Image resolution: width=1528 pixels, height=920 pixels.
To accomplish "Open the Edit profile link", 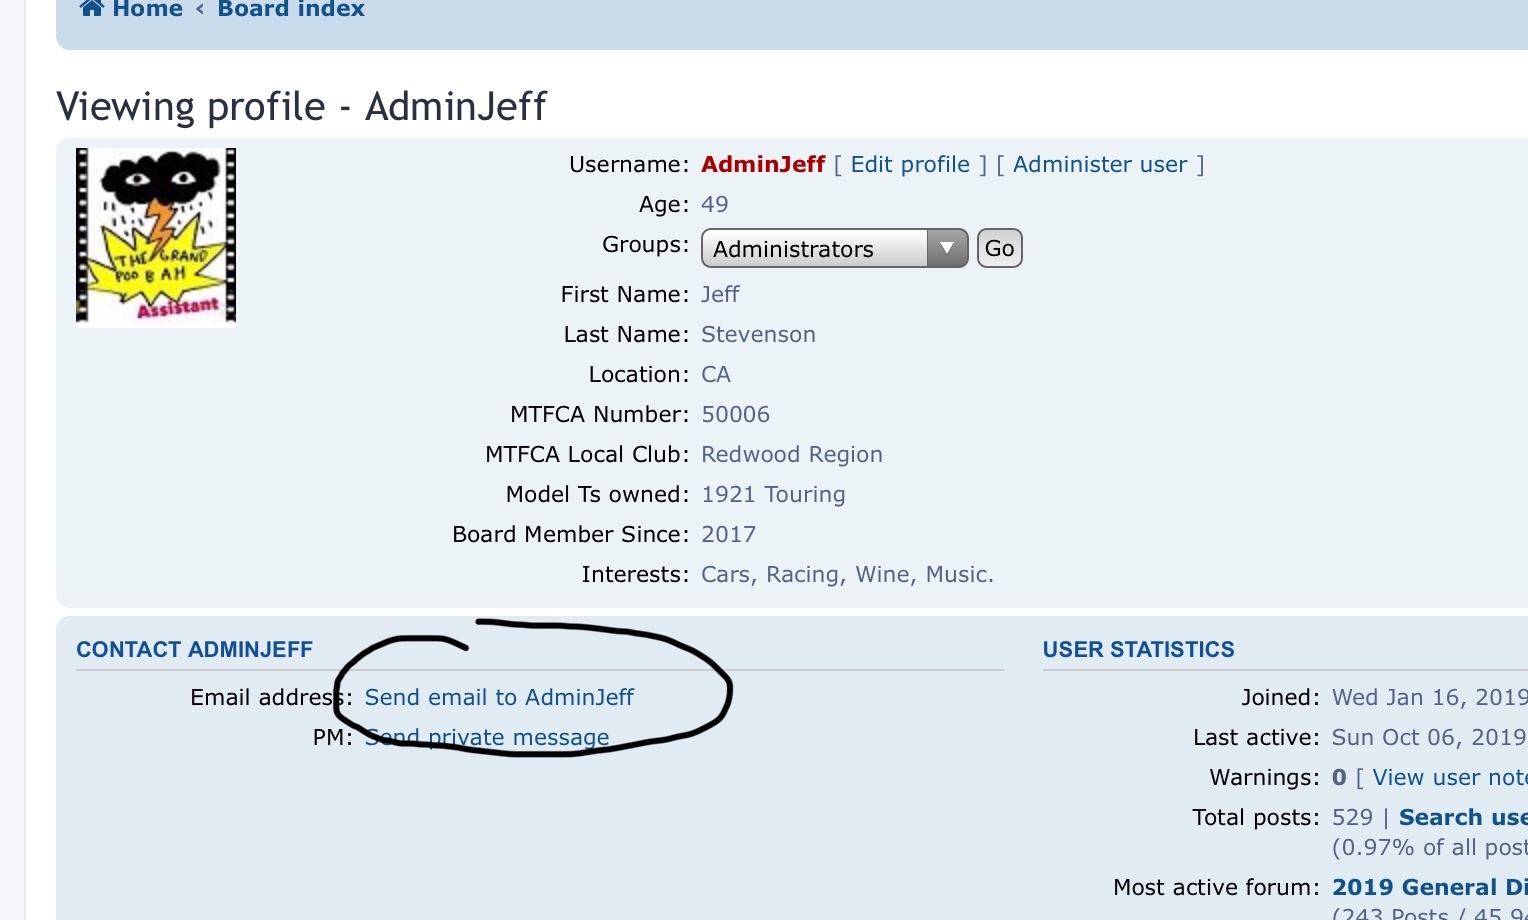I will coord(910,165).
